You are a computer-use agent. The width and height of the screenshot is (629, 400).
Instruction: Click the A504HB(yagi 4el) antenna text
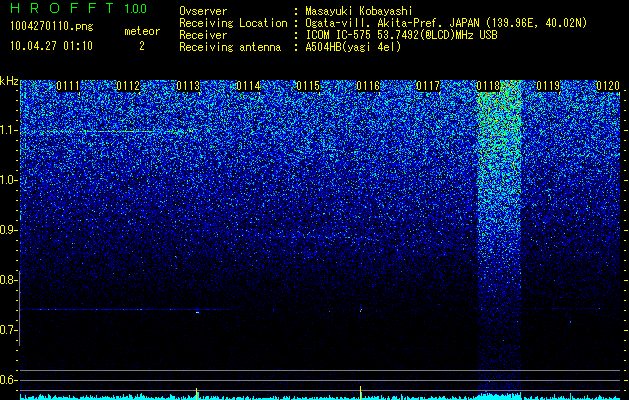pos(353,47)
